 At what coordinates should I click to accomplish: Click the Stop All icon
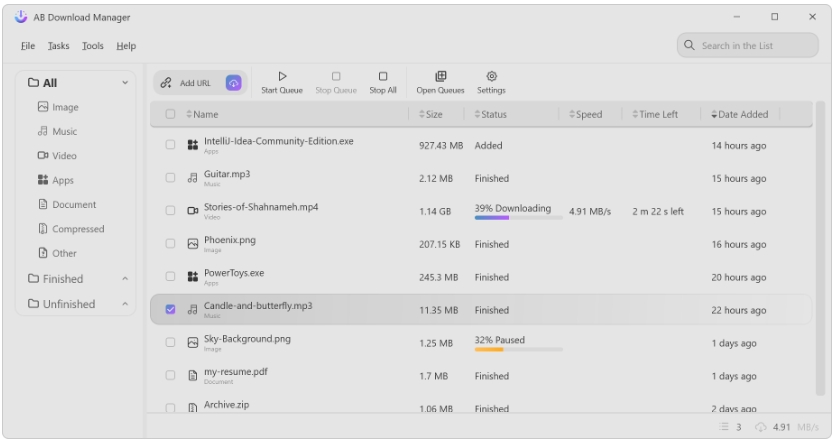tap(383, 76)
